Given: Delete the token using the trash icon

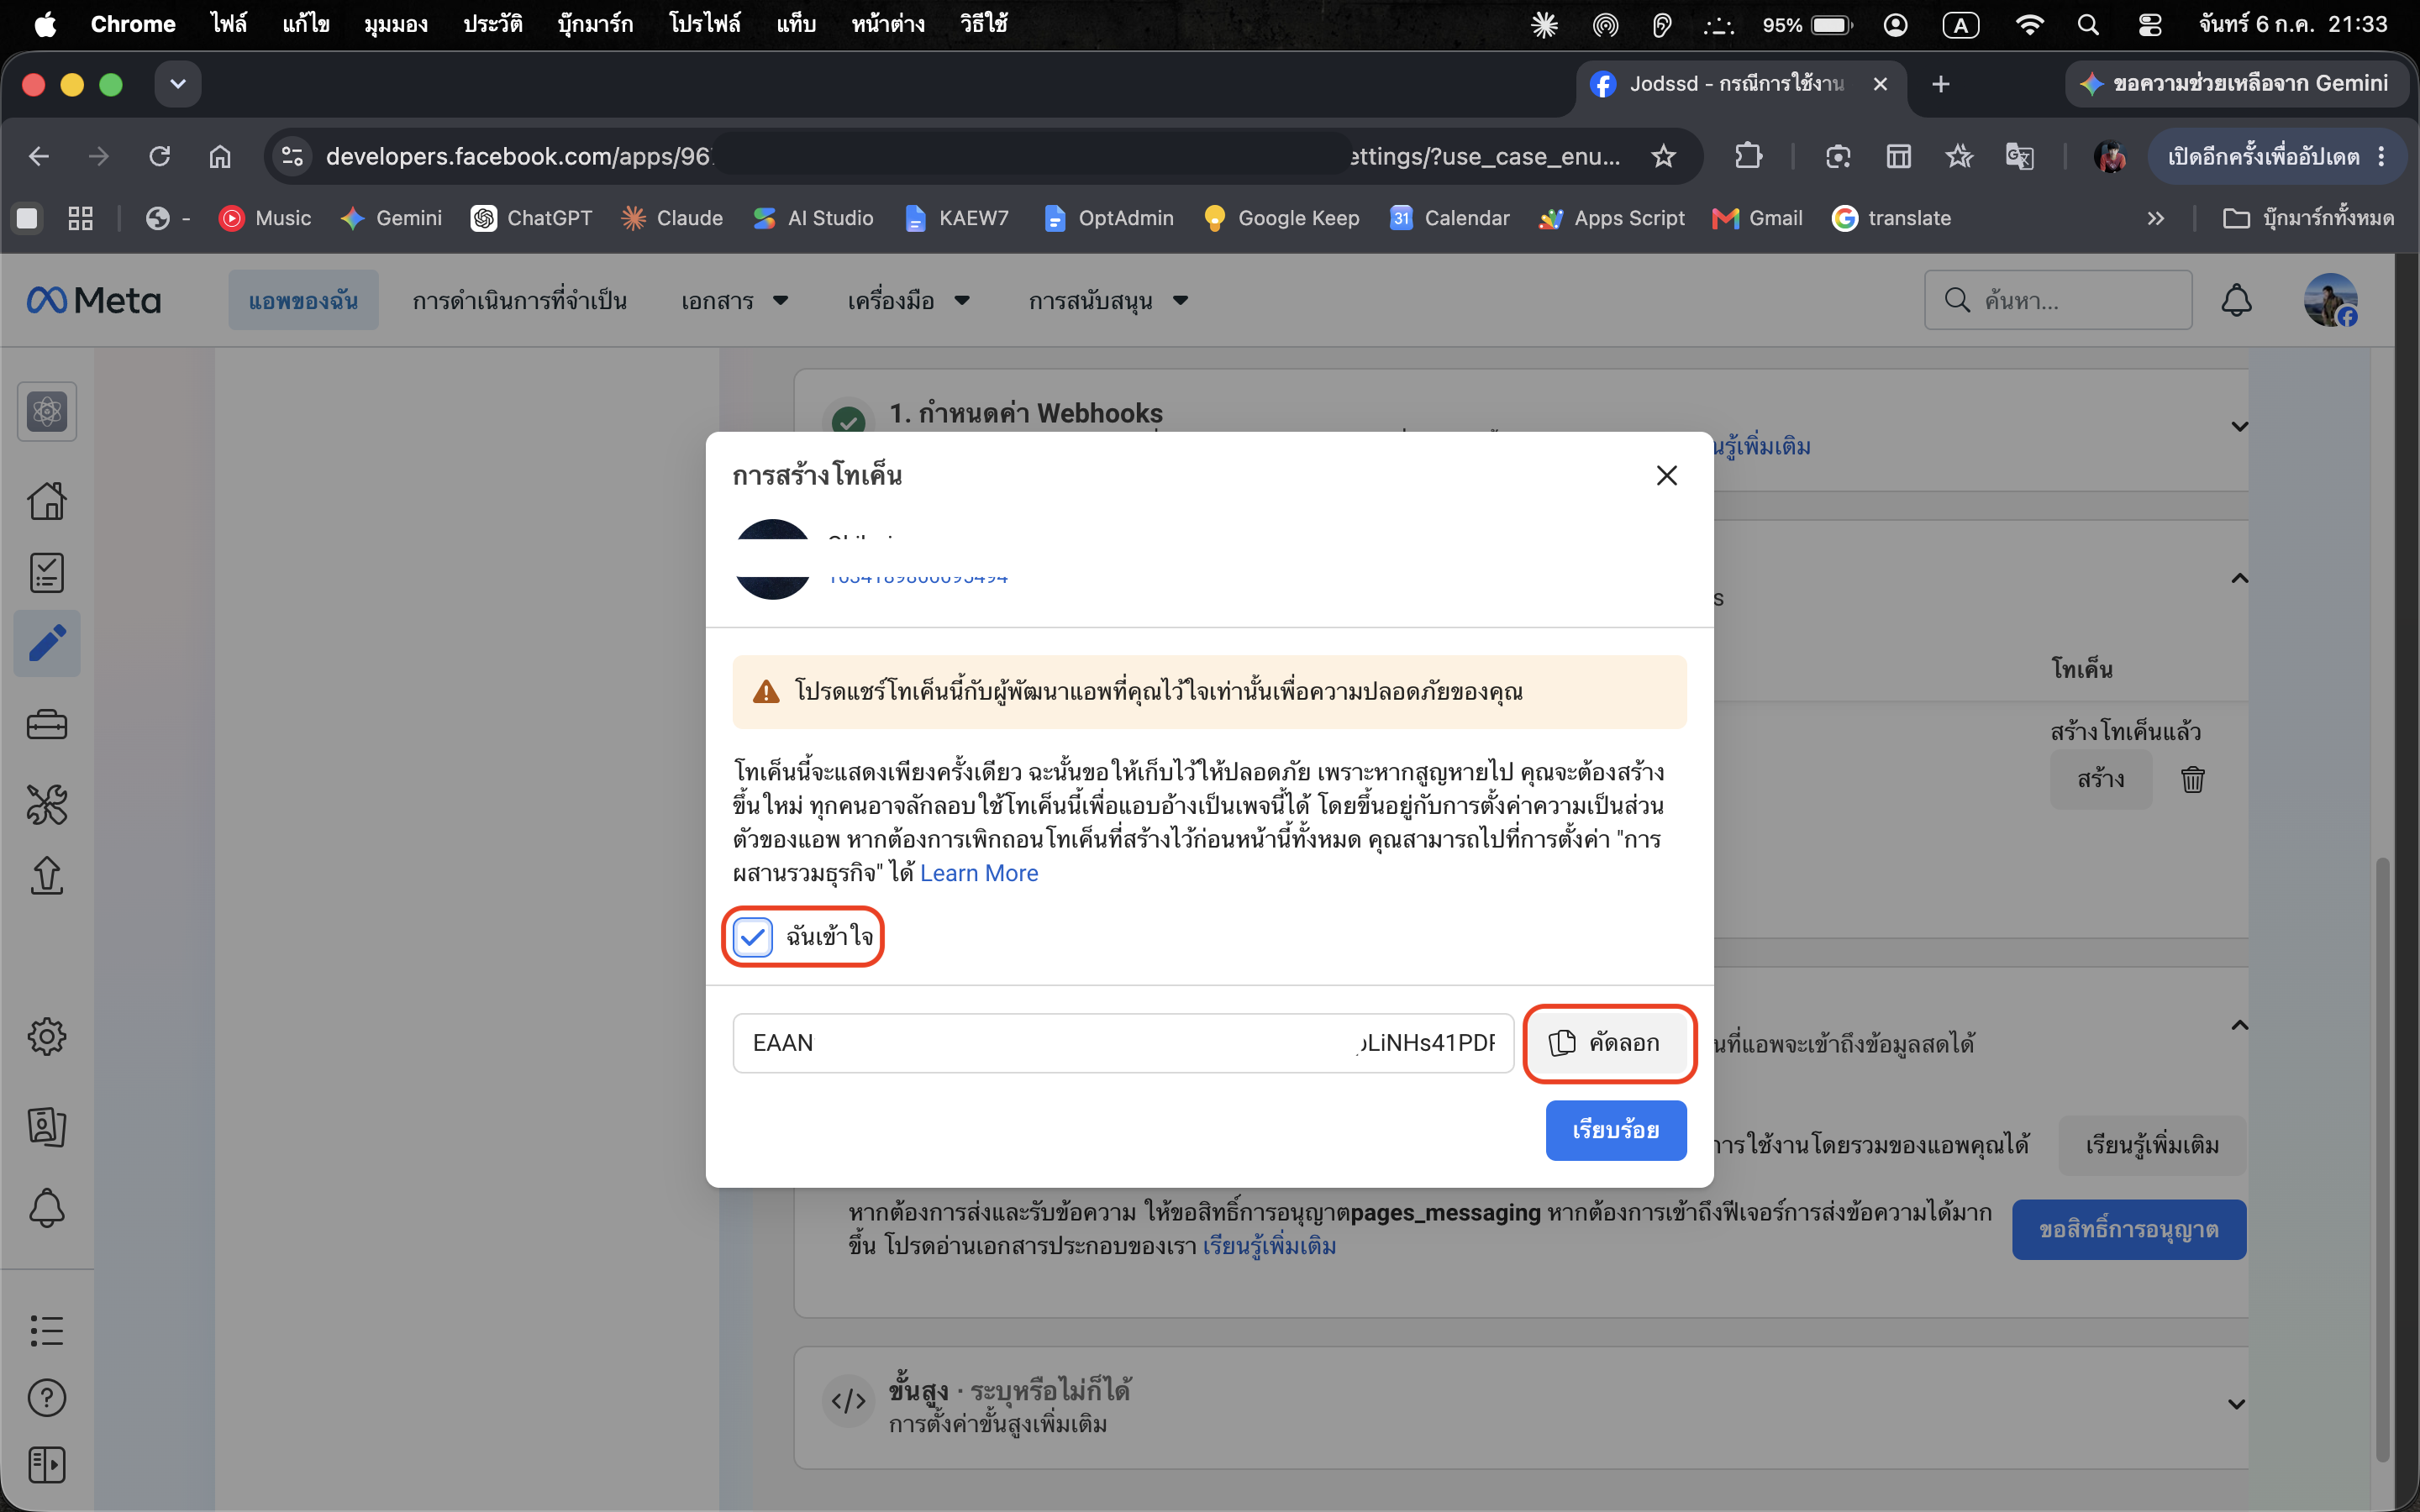Looking at the screenshot, I should pos(2192,779).
